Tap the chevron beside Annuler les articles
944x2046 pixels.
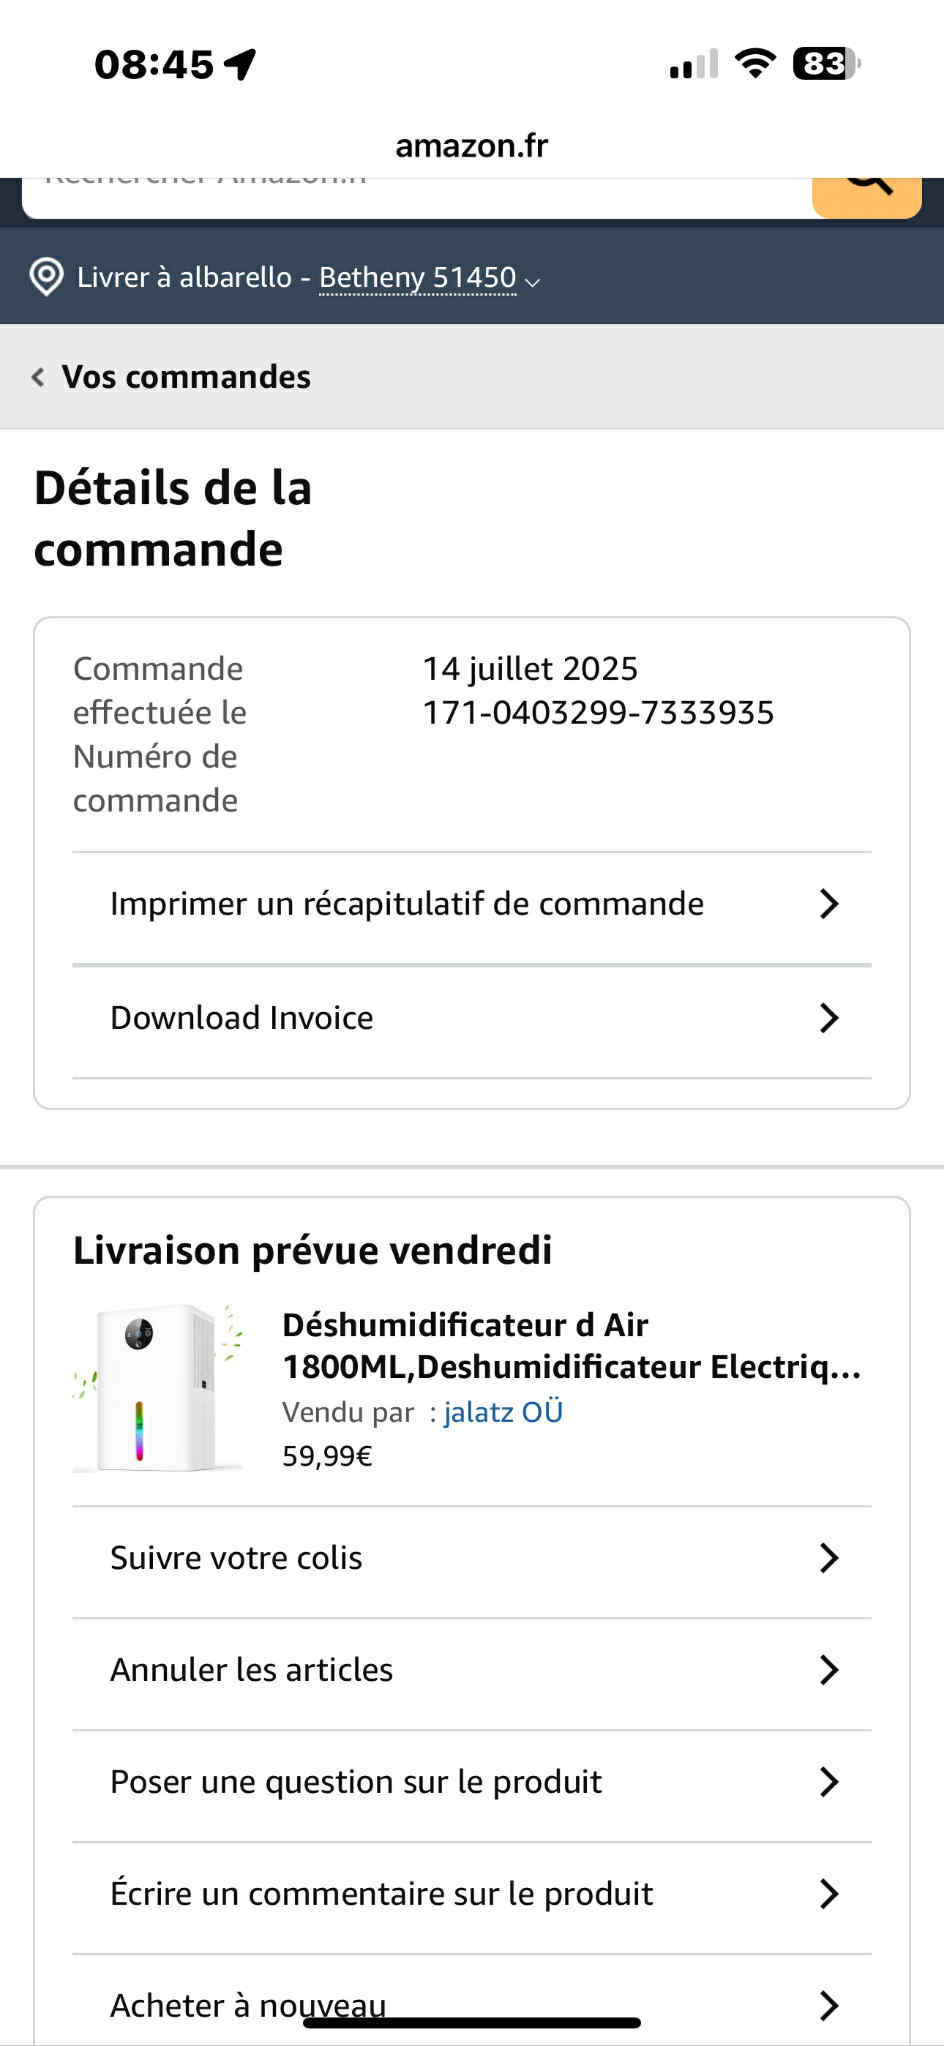829,1670
